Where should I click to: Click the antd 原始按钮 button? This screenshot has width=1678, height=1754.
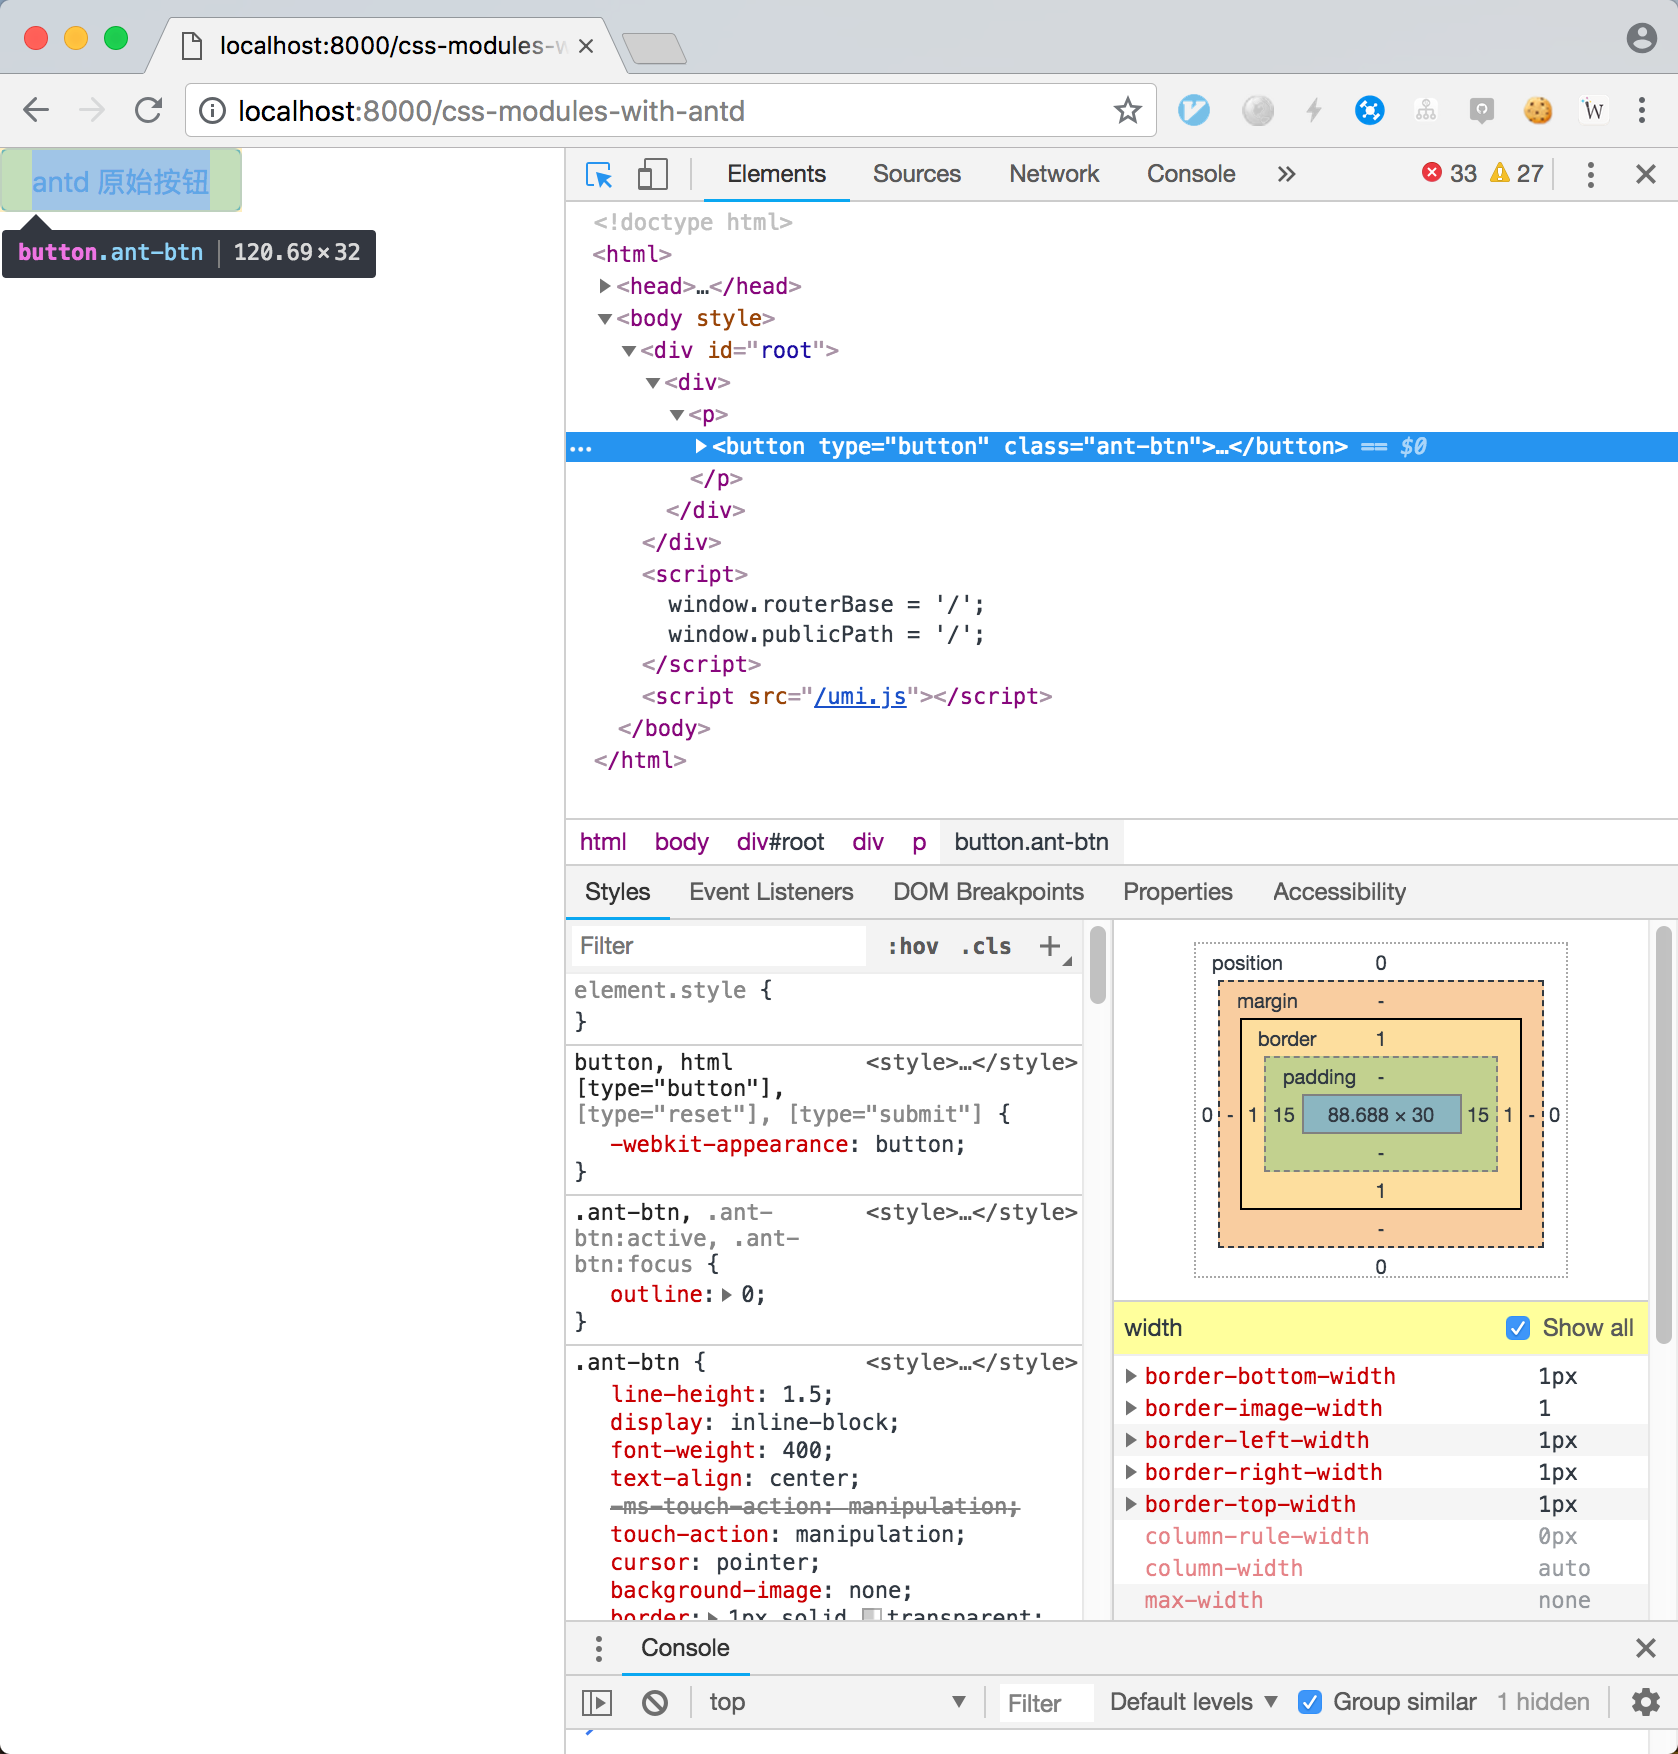[x=121, y=181]
